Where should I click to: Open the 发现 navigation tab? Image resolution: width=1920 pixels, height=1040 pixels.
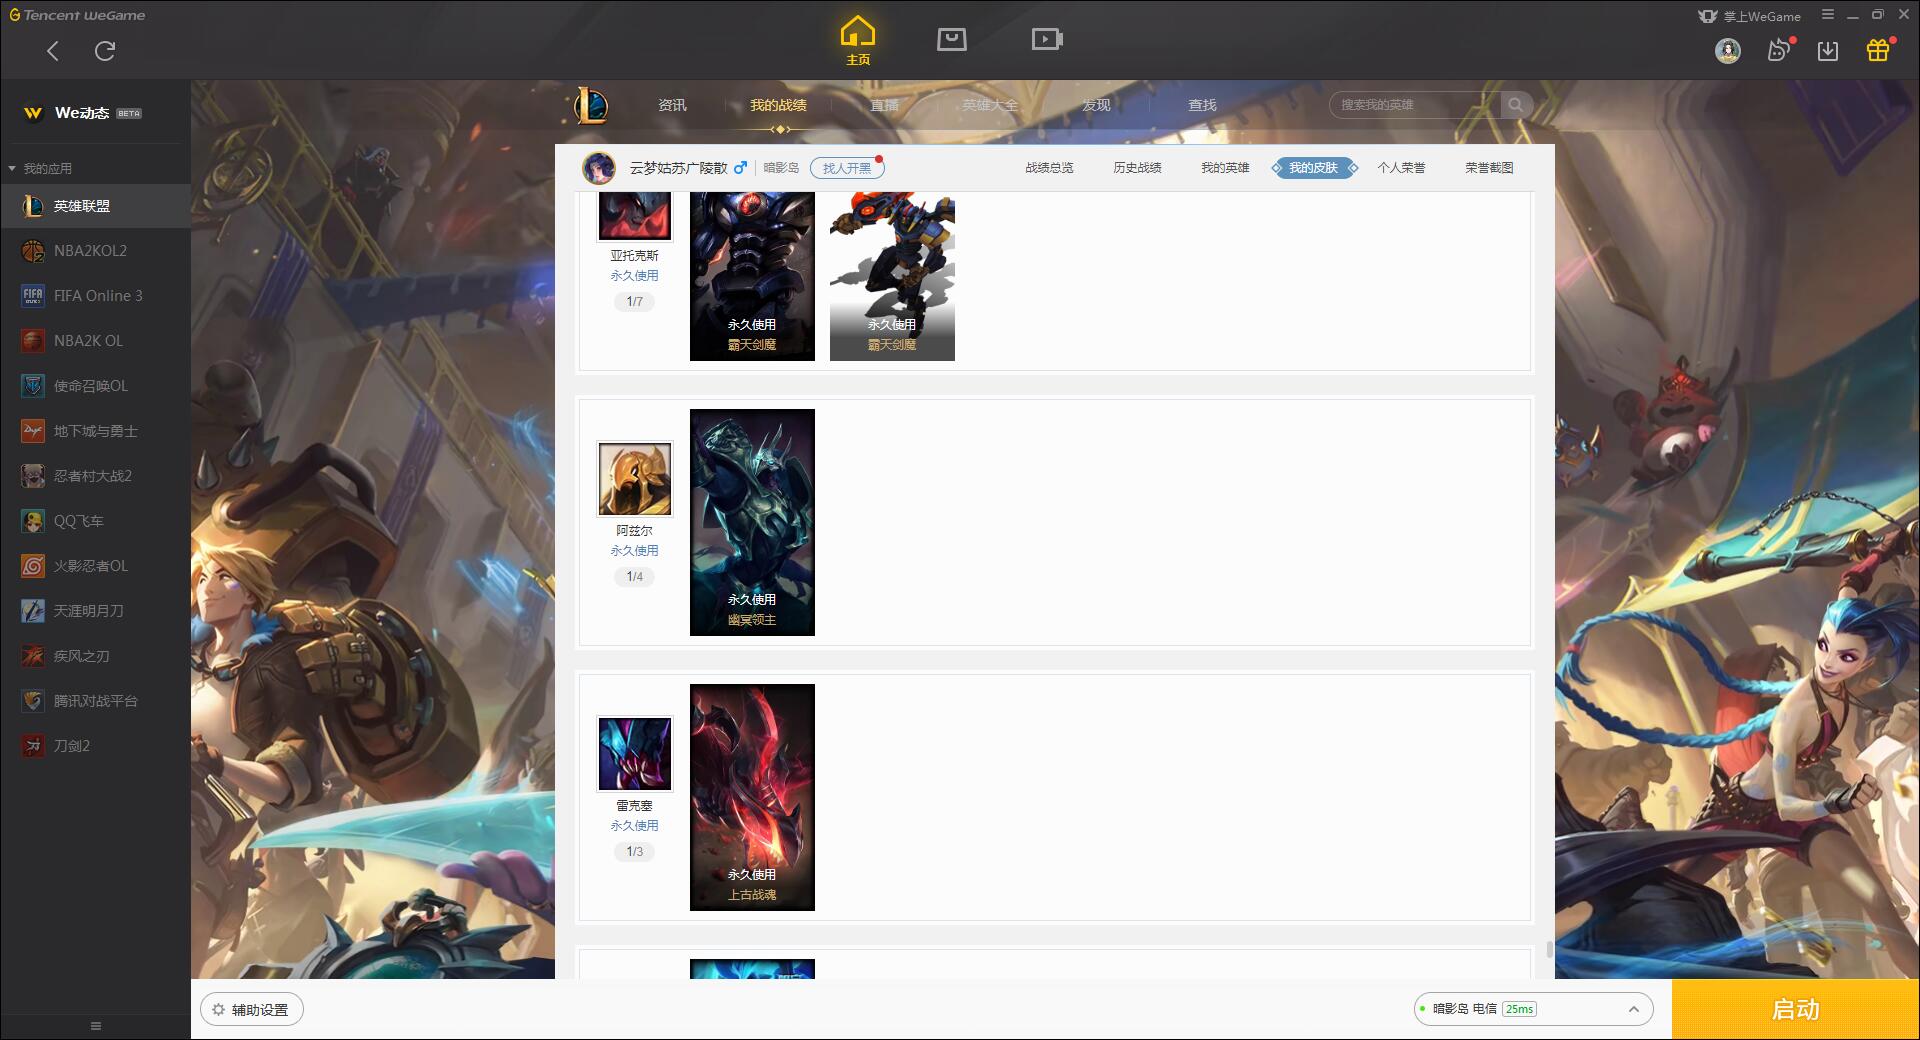pos(1096,105)
